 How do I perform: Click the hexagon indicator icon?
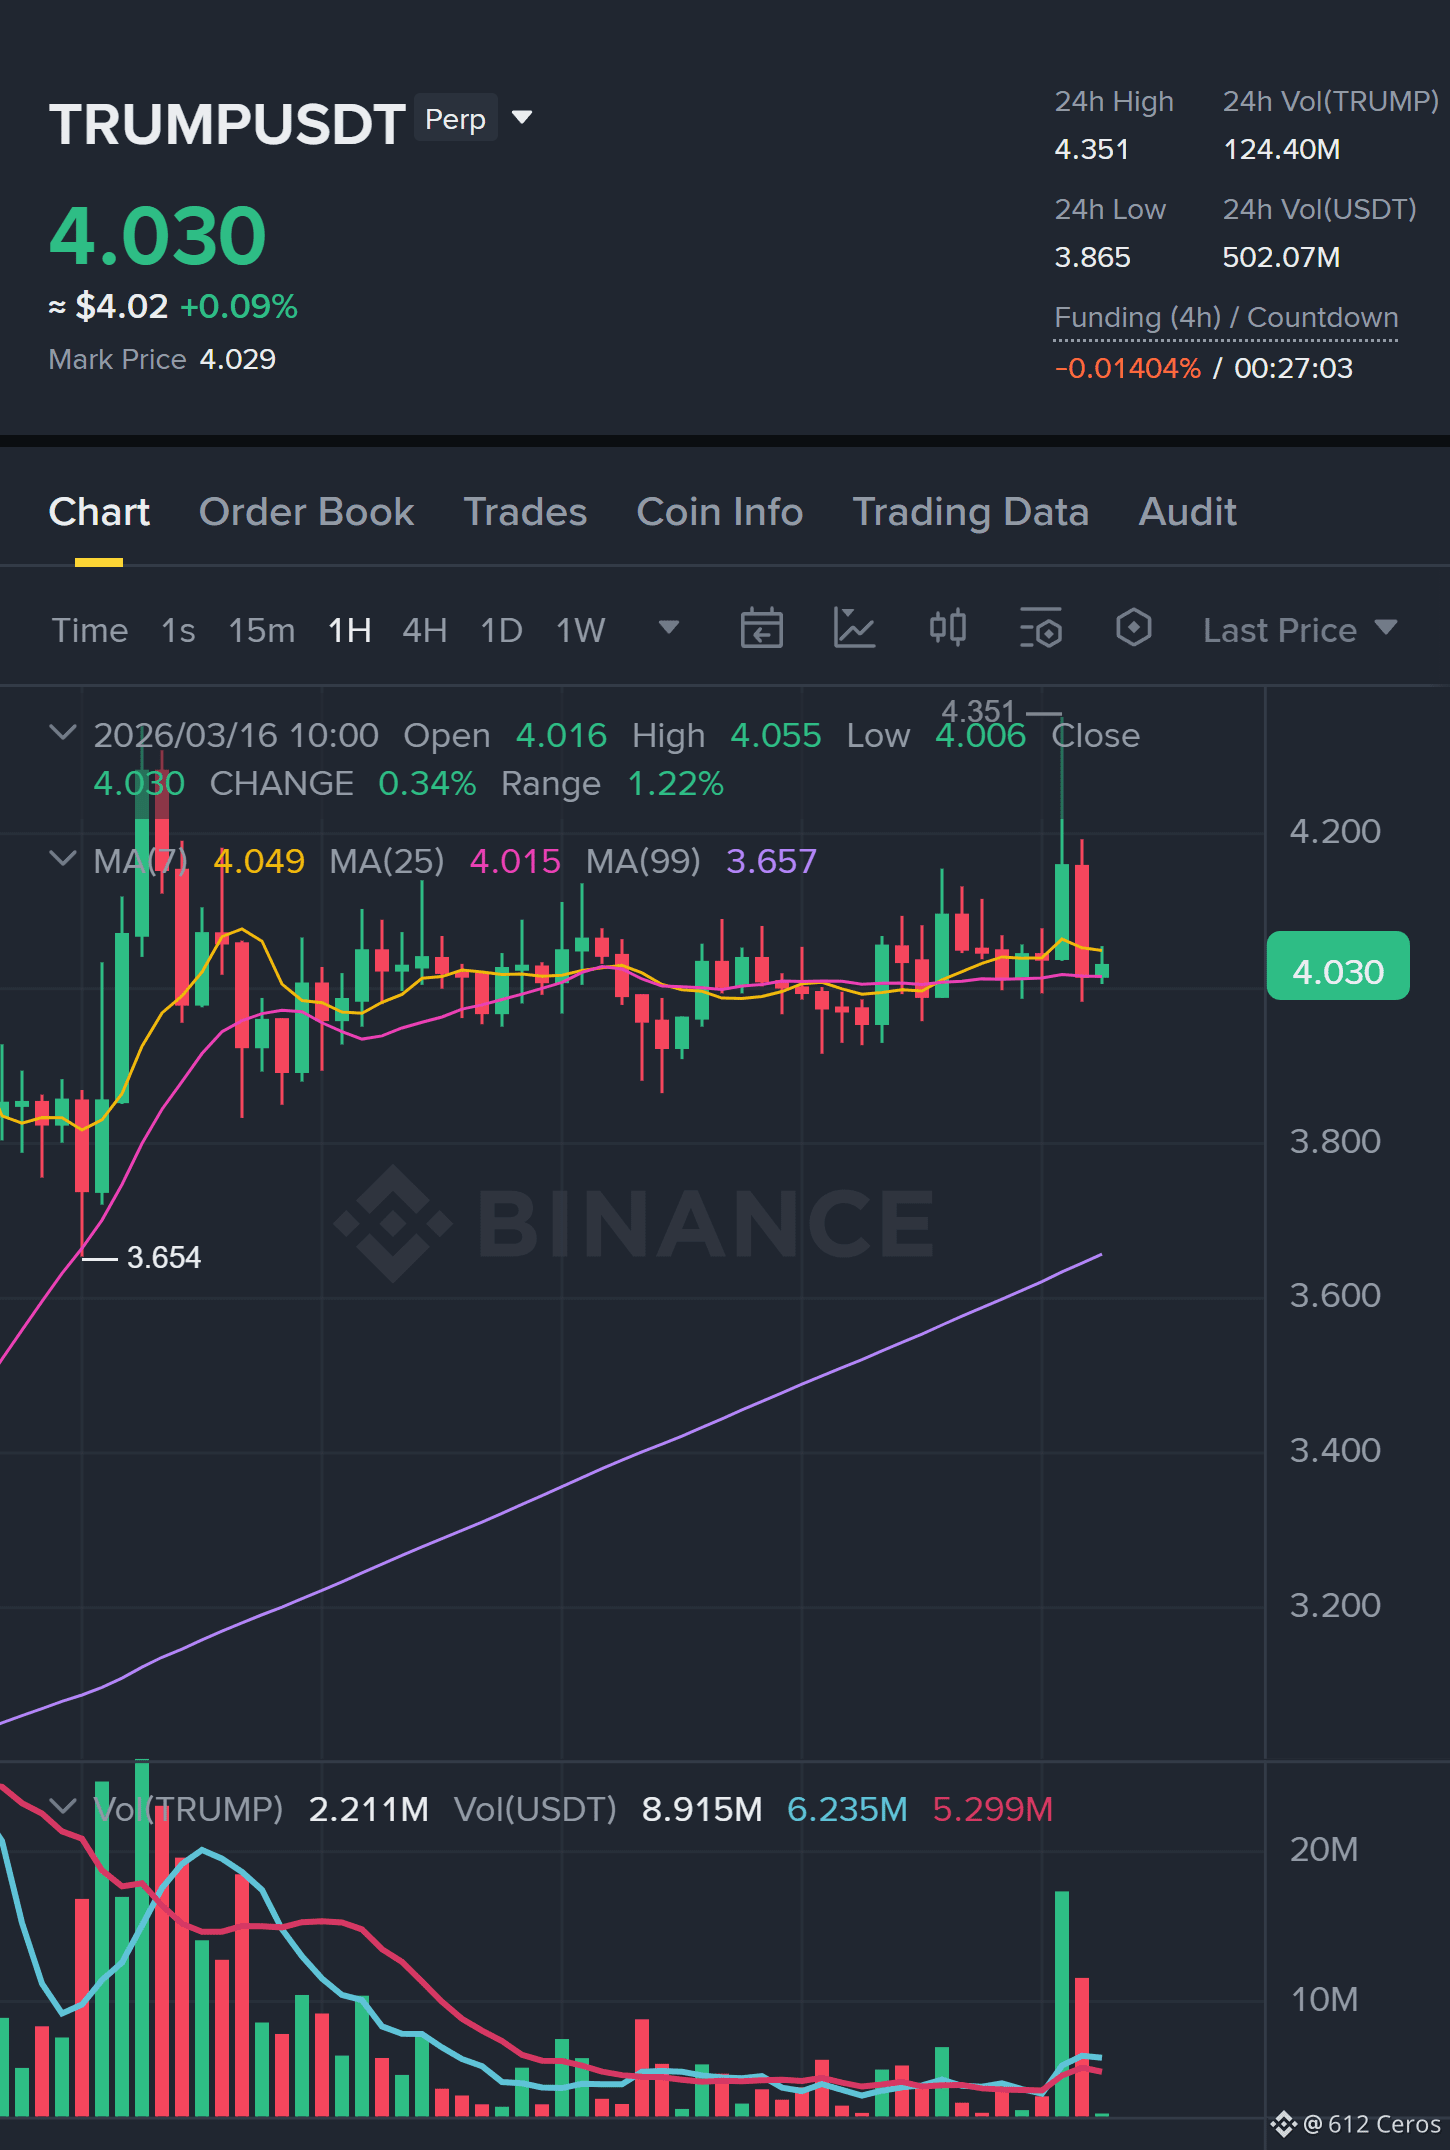[1133, 629]
